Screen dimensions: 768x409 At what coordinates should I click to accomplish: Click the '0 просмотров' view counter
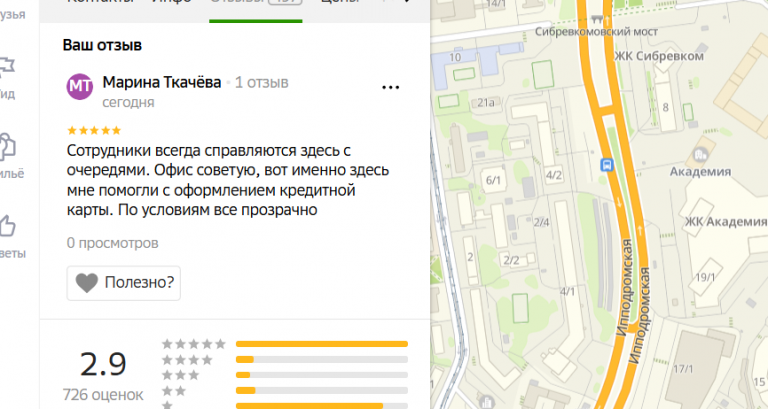113,243
